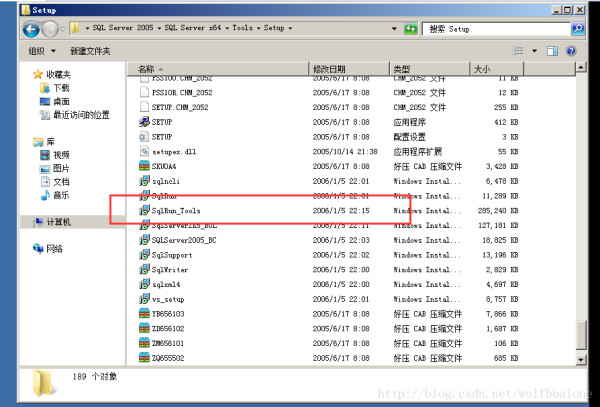Select the TB656103 CAB archive icon
600x407 pixels.
(144, 313)
